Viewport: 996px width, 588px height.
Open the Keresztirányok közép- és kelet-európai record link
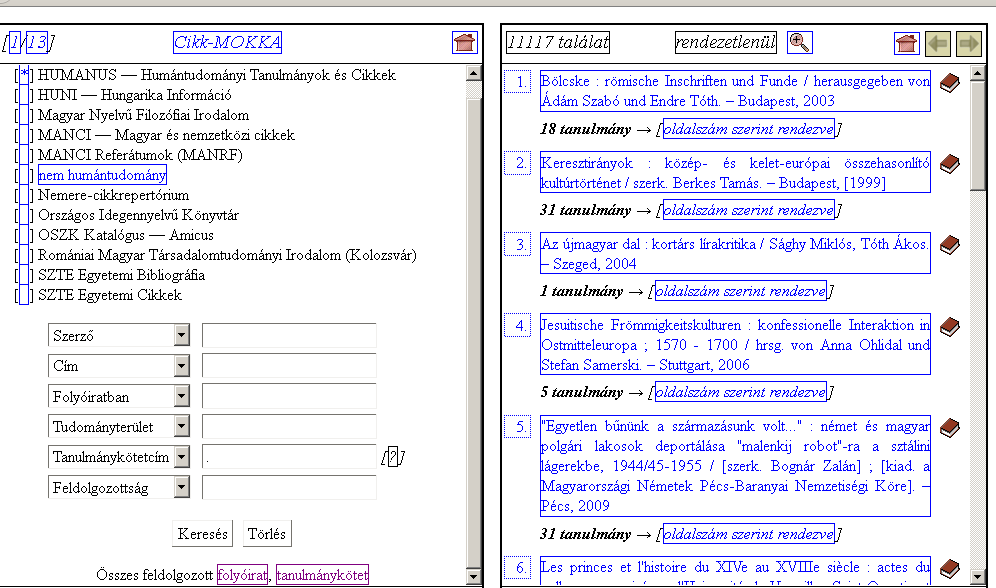click(x=735, y=173)
